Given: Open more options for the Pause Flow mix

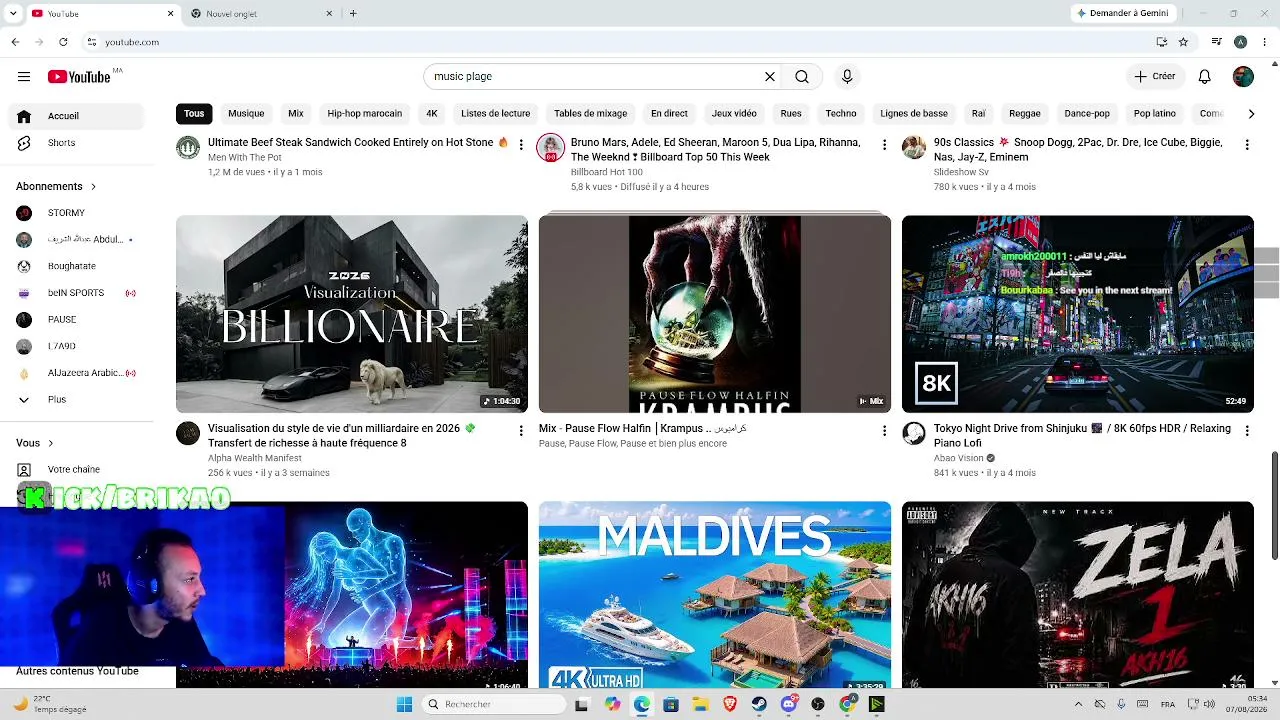Looking at the screenshot, I should [x=884, y=430].
